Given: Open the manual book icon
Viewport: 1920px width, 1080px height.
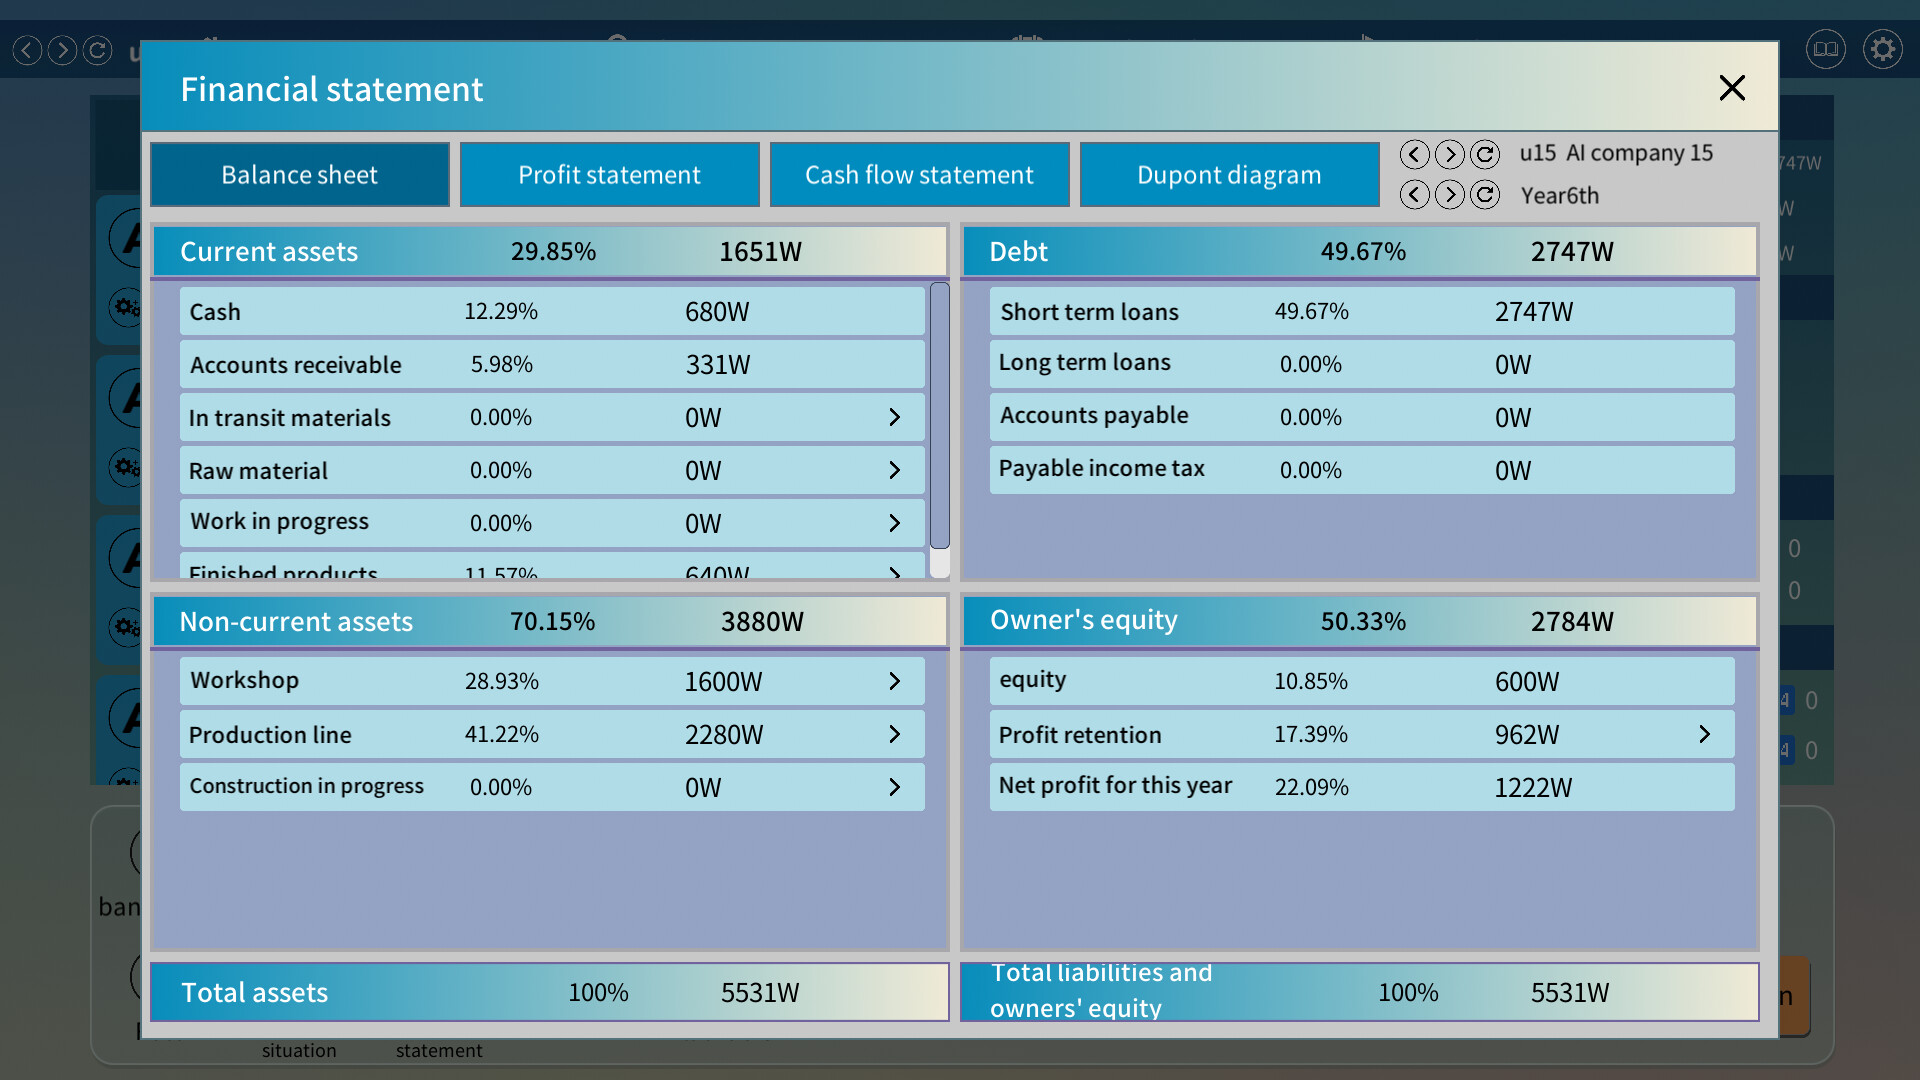Looking at the screenshot, I should pos(1825,49).
